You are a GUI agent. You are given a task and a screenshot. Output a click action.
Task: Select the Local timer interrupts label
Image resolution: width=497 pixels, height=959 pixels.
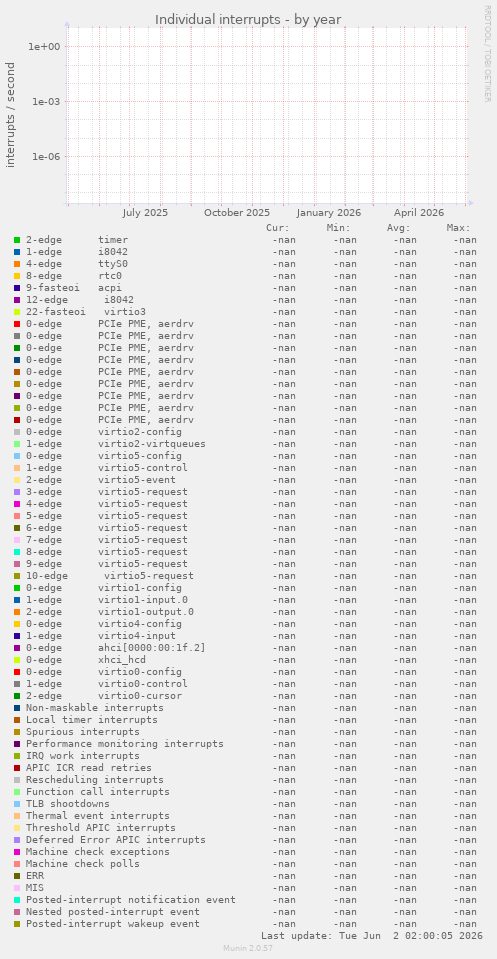click(92, 719)
